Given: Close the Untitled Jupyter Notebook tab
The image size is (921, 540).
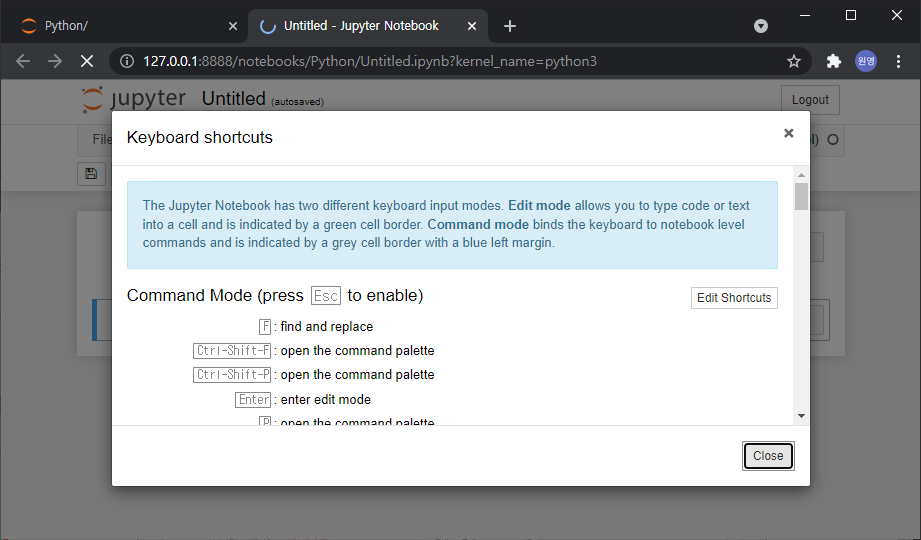Looking at the screenshot, I should (x=472, y=26).
